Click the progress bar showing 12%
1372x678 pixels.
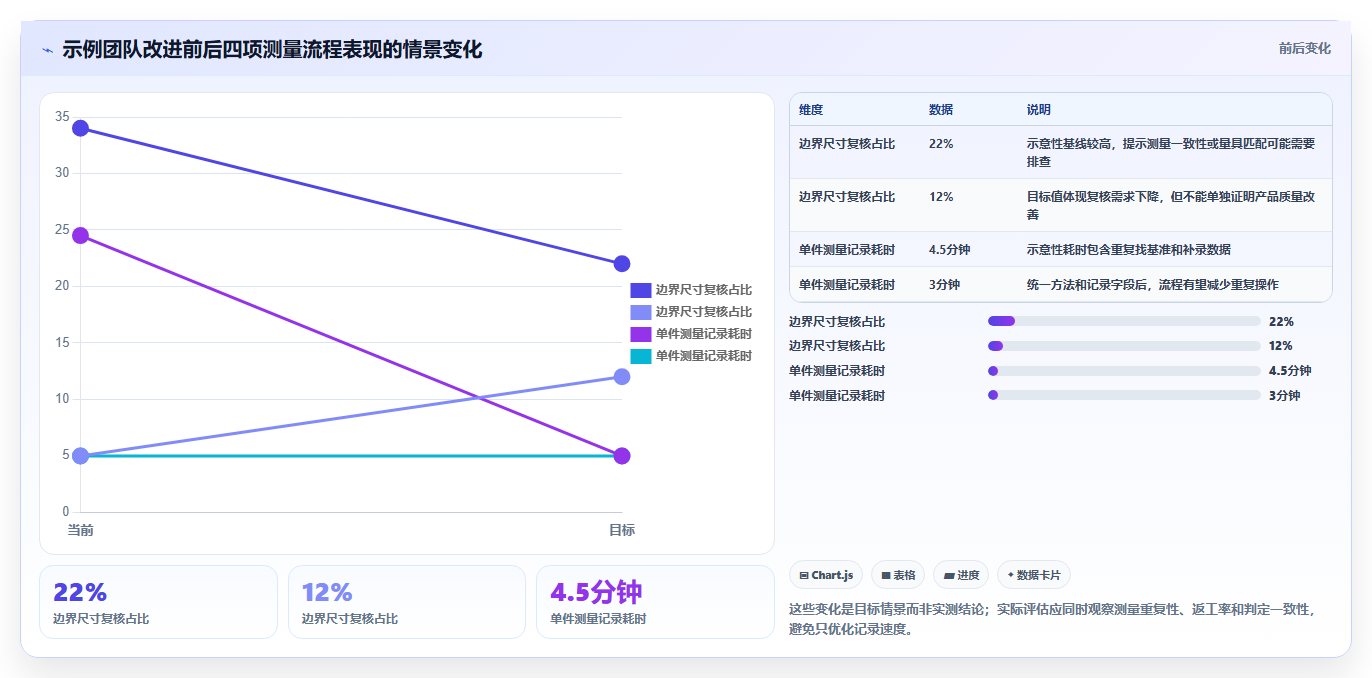click(x=1124, y=346)
